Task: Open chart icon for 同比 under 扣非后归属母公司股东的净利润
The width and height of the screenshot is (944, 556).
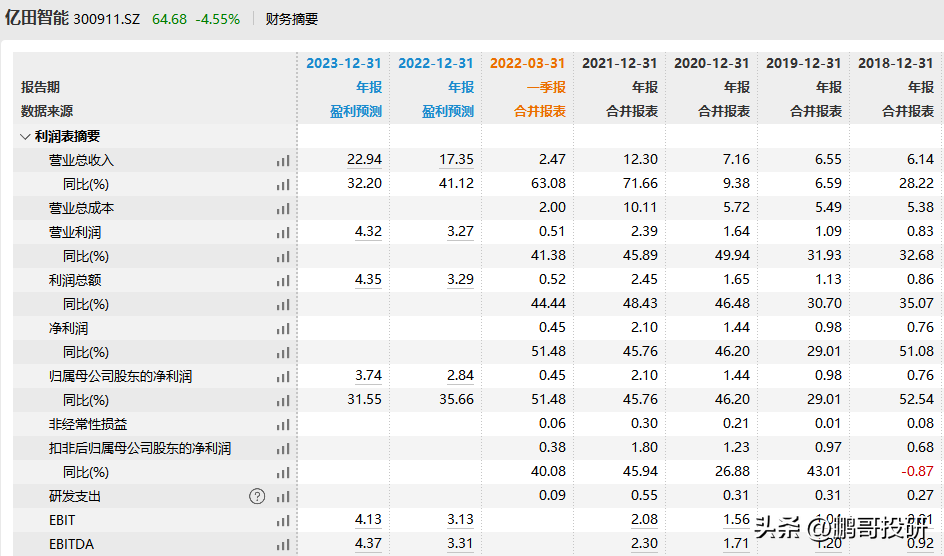Action: (x=283, y=473)
